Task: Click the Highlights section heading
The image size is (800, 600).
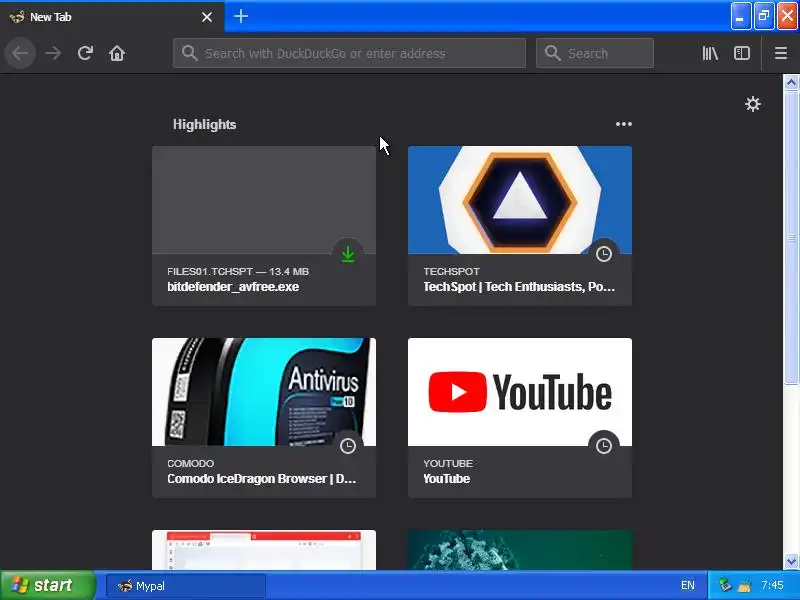Action: [x=204, y=124]
